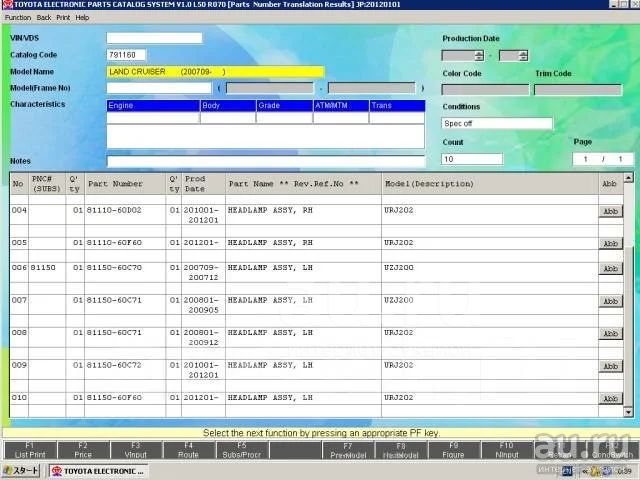Click the Notes input field
The height and width of the screenshot is (480, 640).
[x=266, y=161]
